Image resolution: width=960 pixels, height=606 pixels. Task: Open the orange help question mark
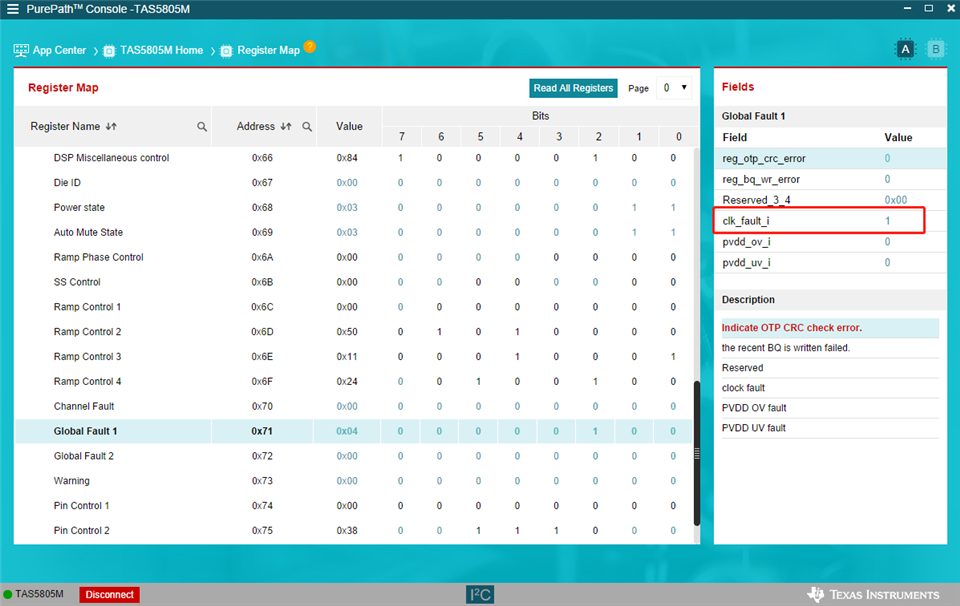(x=310, y=47)
